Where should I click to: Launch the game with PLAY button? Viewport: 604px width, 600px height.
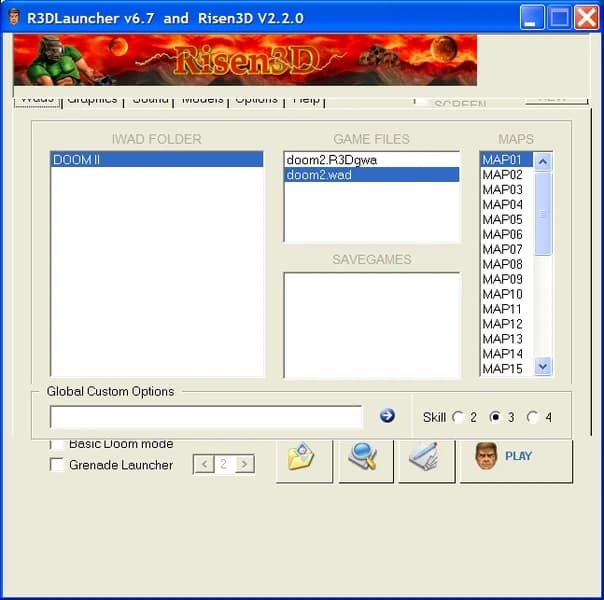coord(516,461)
